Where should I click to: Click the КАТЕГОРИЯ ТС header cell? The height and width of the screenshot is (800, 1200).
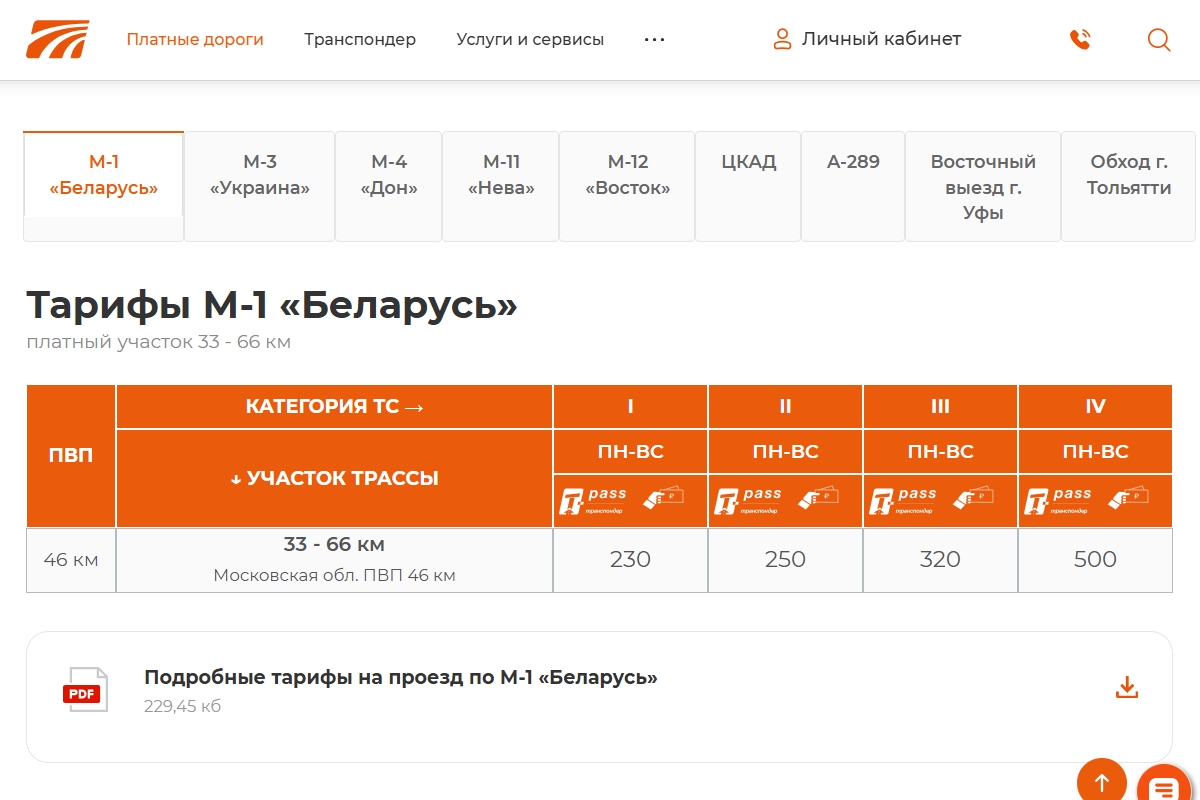pos(334,407)
